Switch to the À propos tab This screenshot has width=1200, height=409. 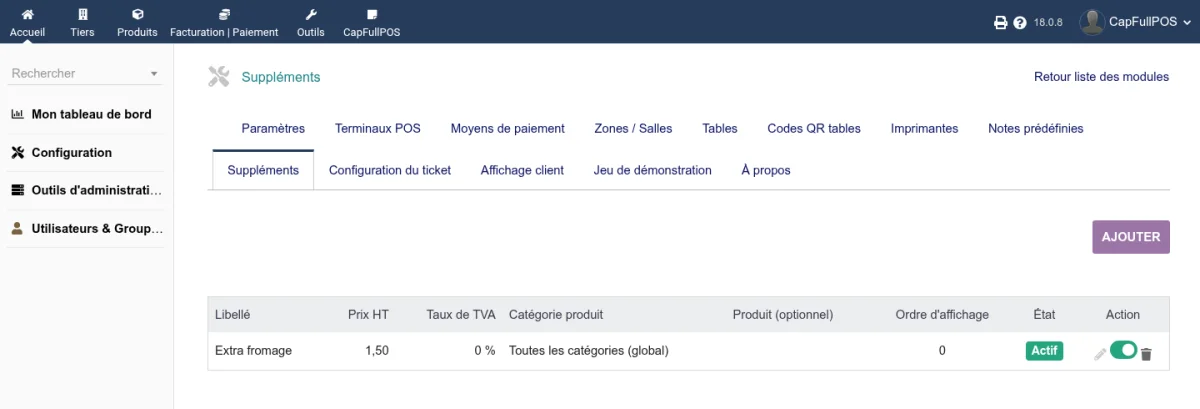pos(766,170)
